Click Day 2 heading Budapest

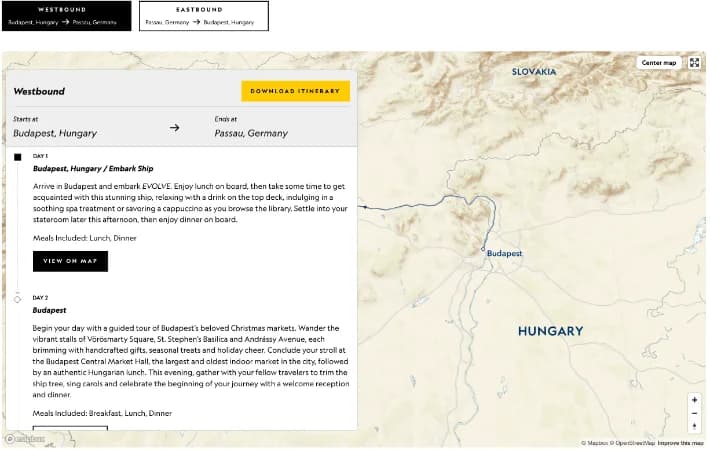49,311
